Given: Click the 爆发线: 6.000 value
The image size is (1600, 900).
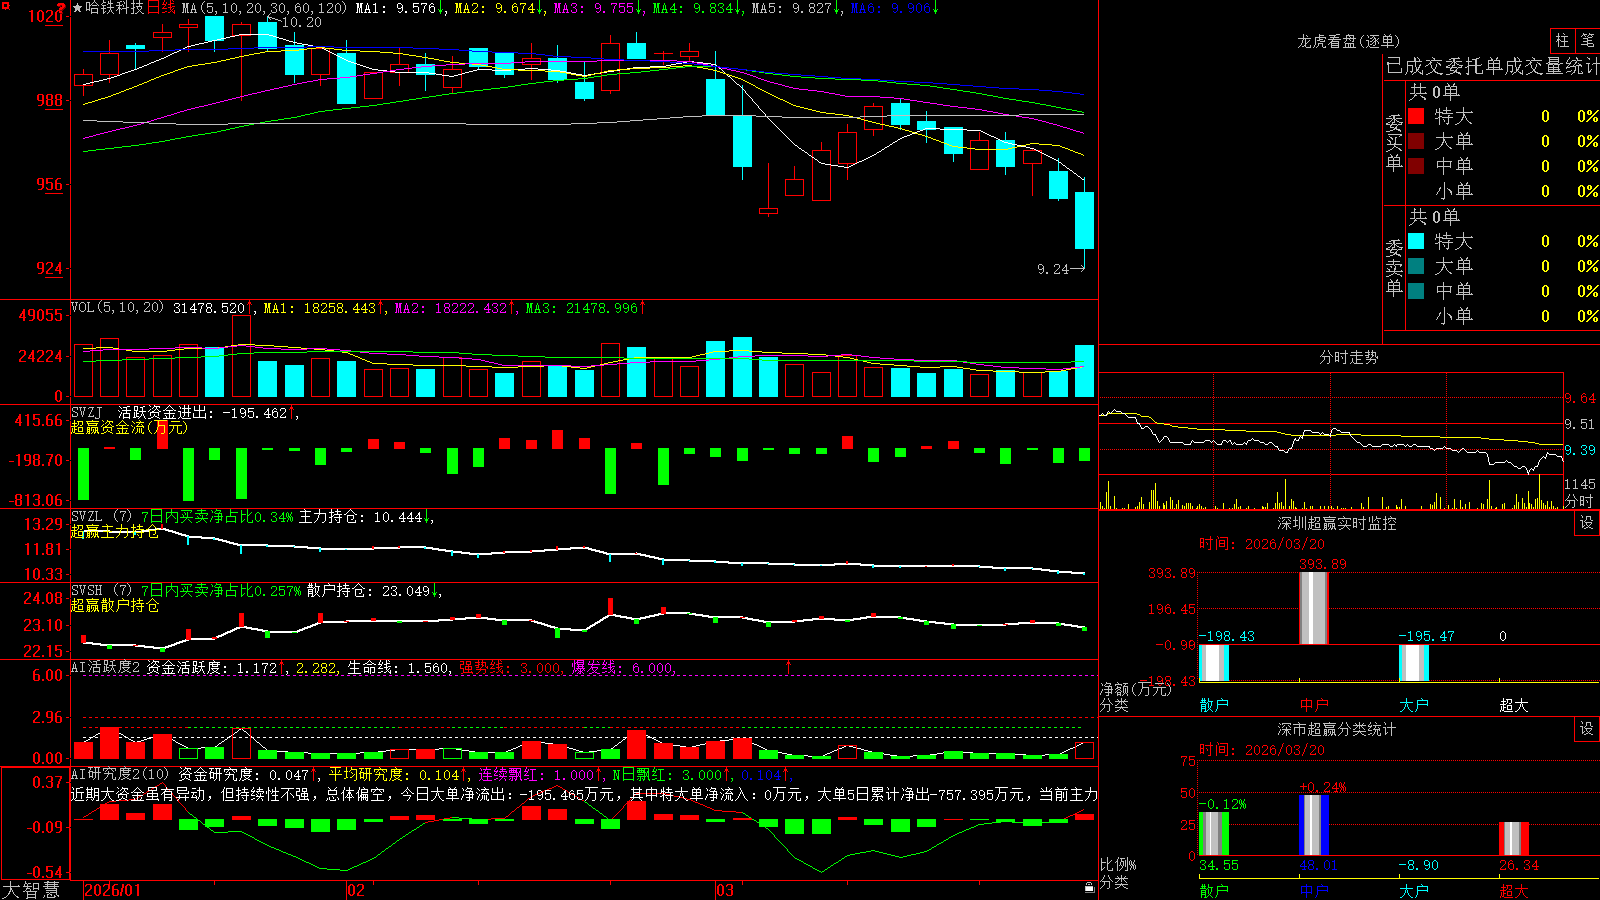Looking at the screenshot, I should 623,667.
